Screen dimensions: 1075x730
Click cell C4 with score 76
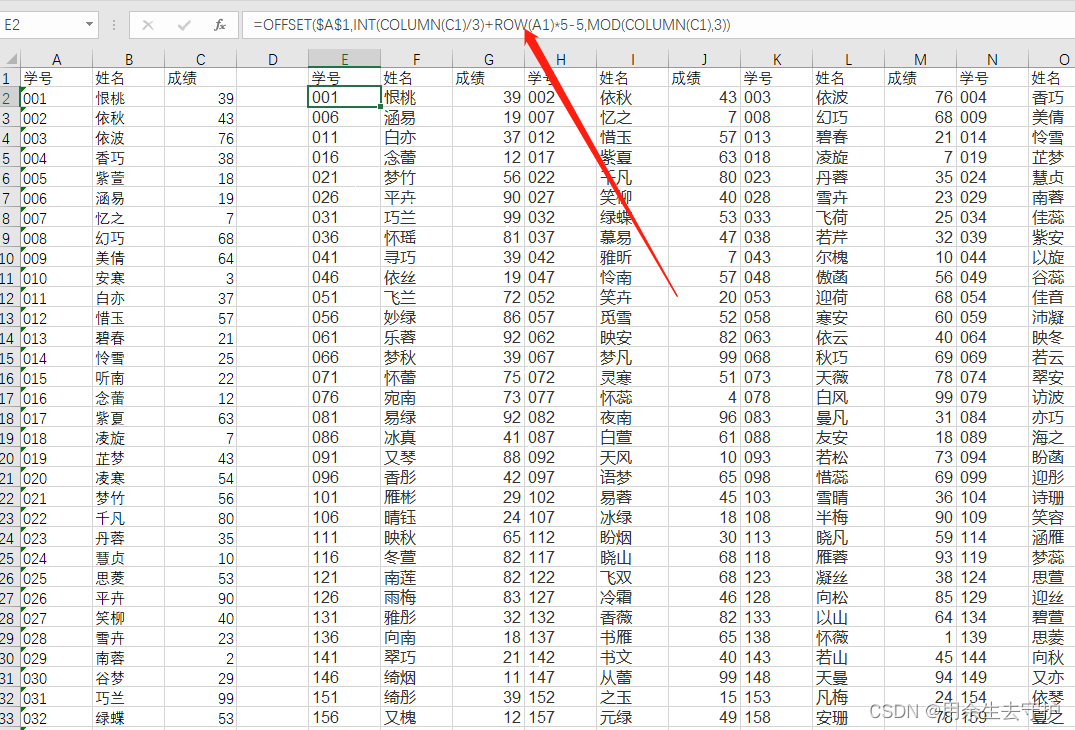200,138
